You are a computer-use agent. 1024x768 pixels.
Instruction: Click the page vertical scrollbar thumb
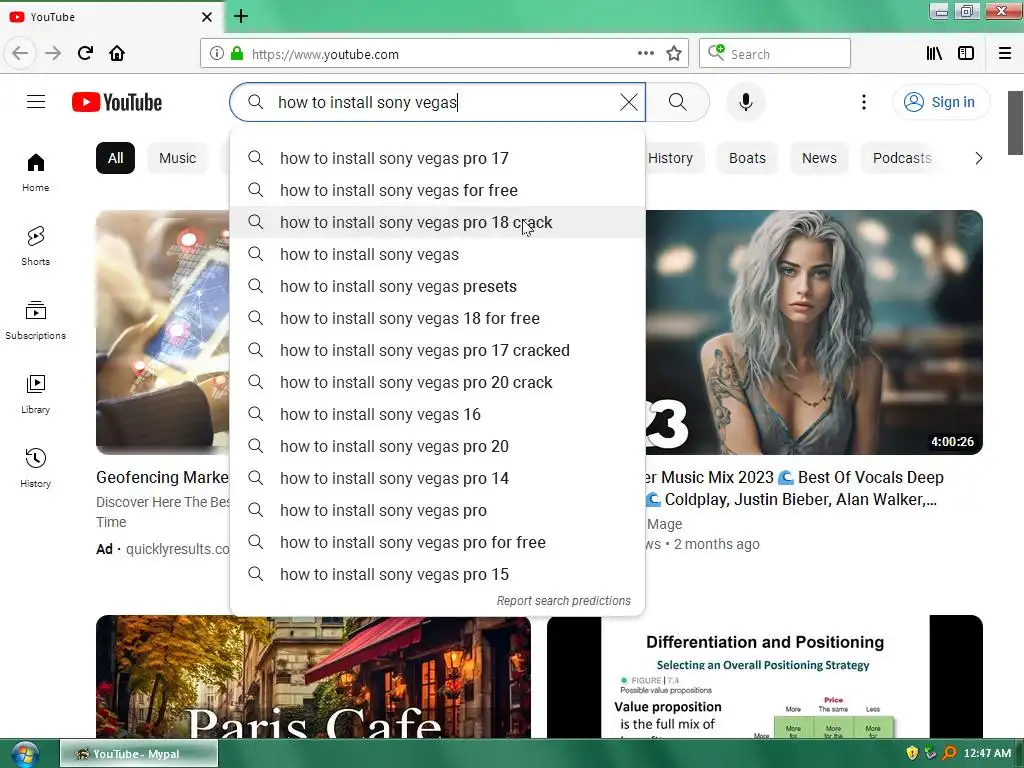(1015, 123)
